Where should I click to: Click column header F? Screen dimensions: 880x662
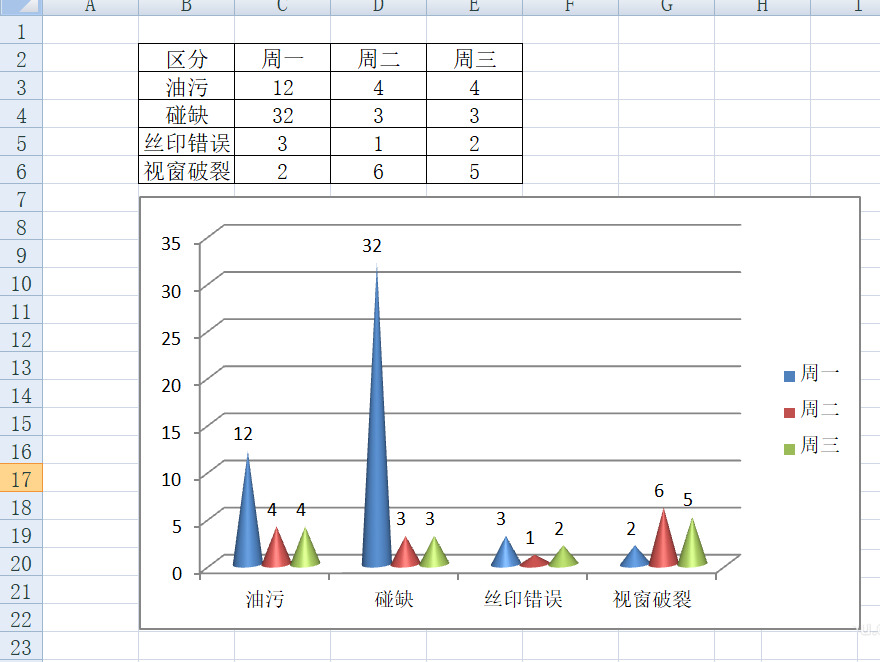point(570,8)
